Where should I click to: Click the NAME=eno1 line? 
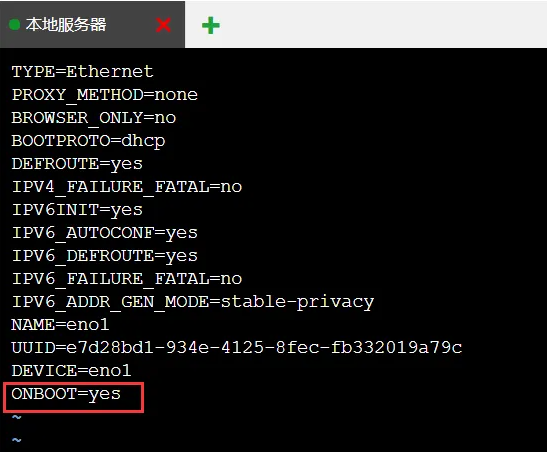(60, 325)
